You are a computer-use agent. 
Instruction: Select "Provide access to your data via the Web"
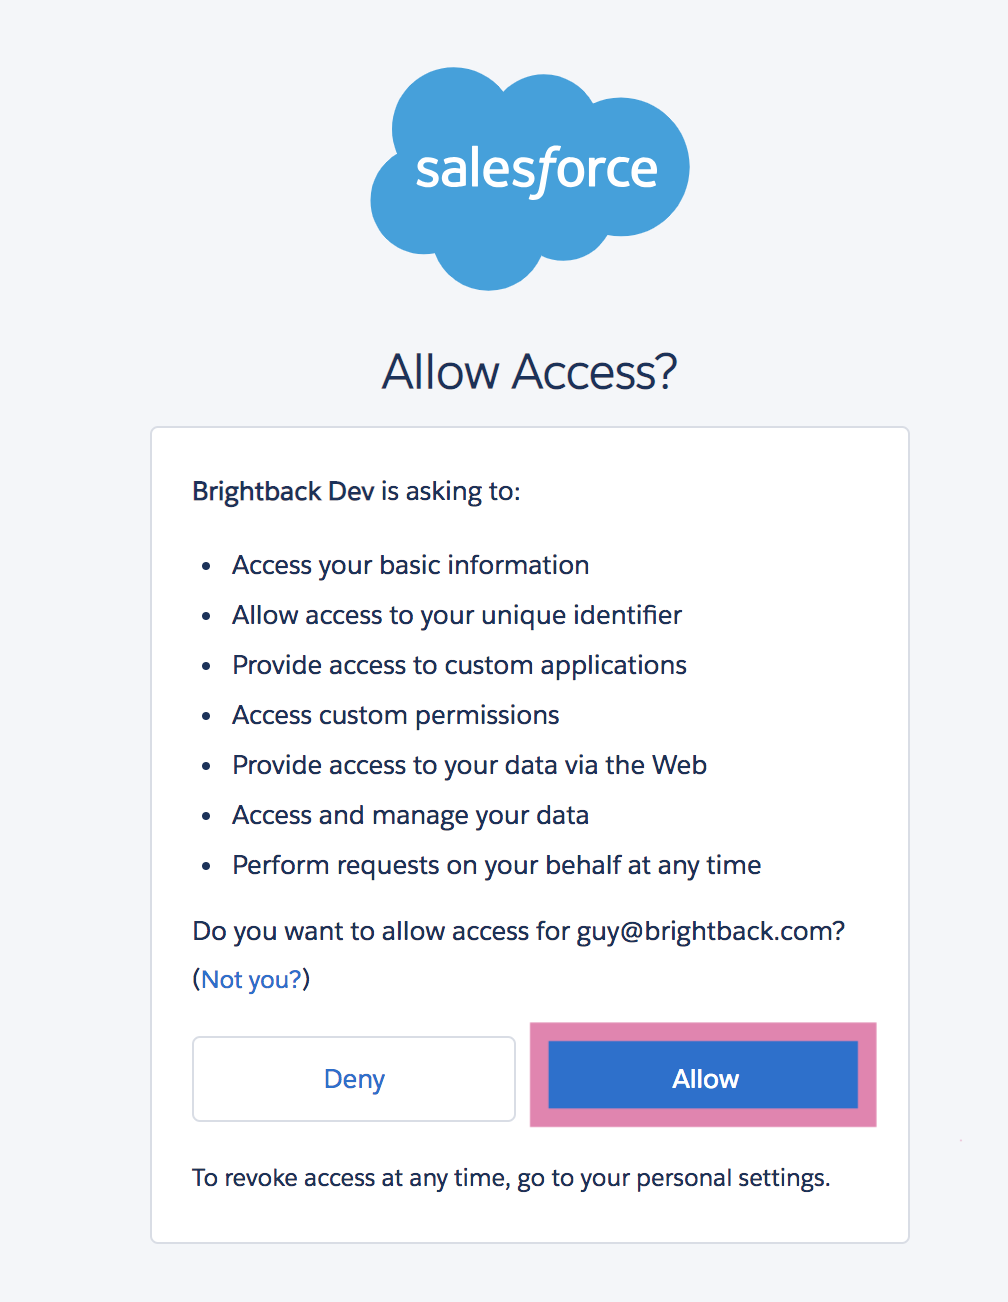pyautogui.click(x=469, y=765)
